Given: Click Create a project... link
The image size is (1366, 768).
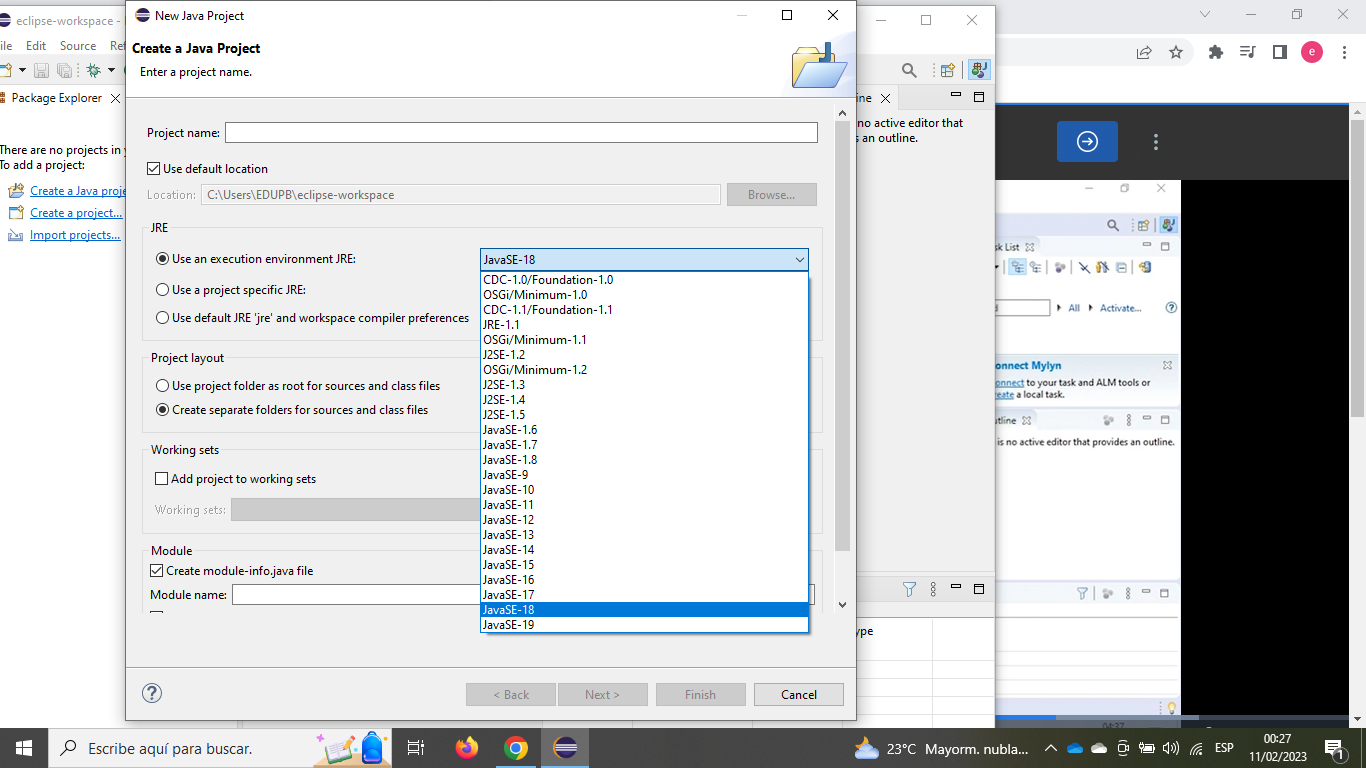Looking at the screenshot, I should [76, 213].
